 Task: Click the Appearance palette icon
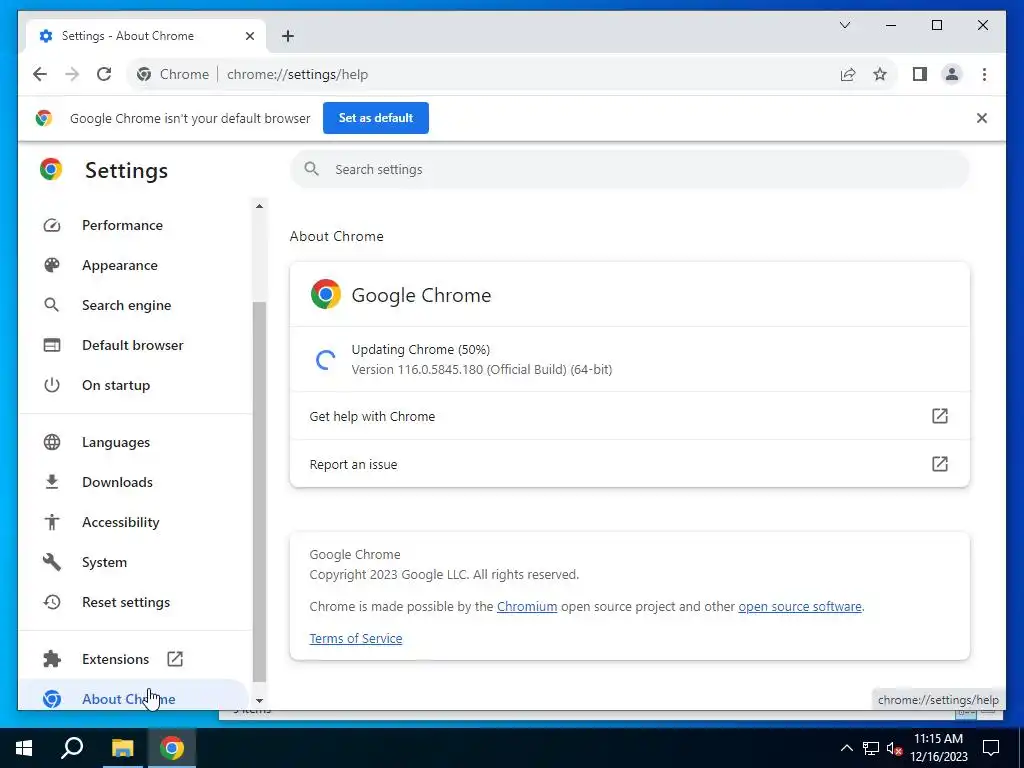pos(52,265)
